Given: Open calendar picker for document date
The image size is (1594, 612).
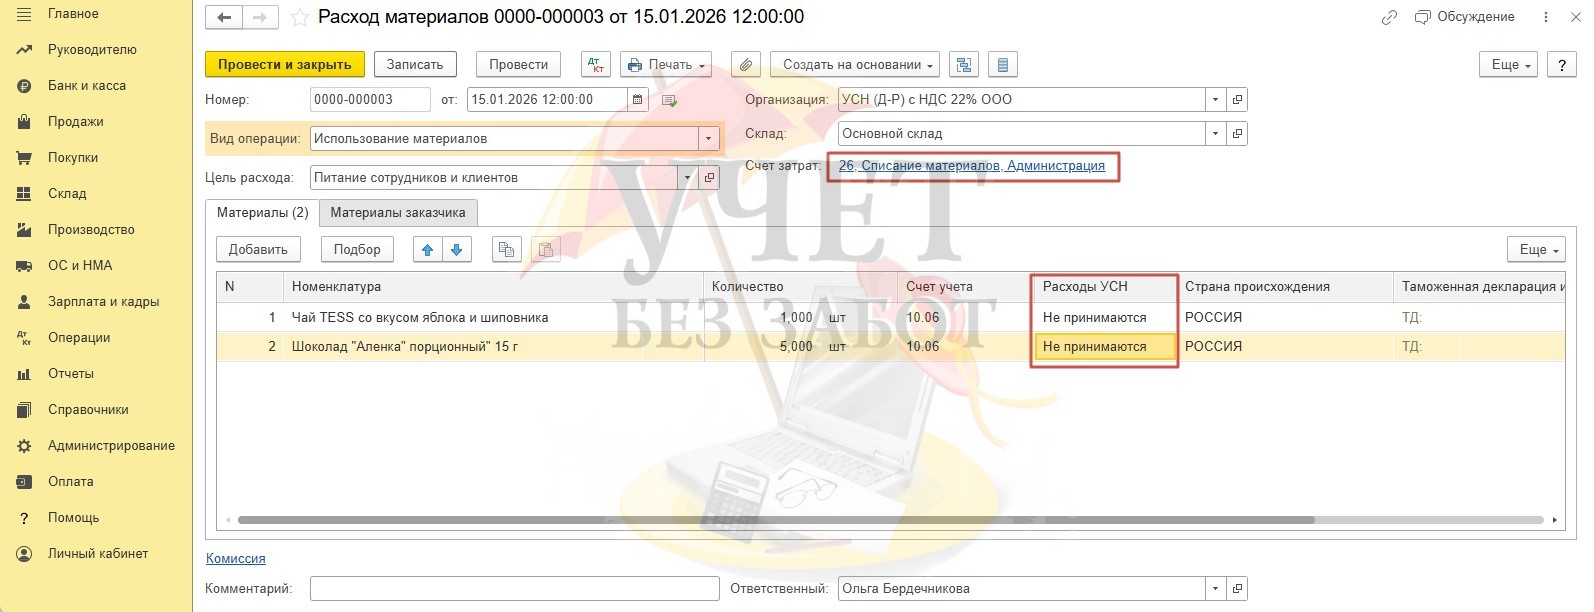Looking at the screenshot, I should pos(638,100).
